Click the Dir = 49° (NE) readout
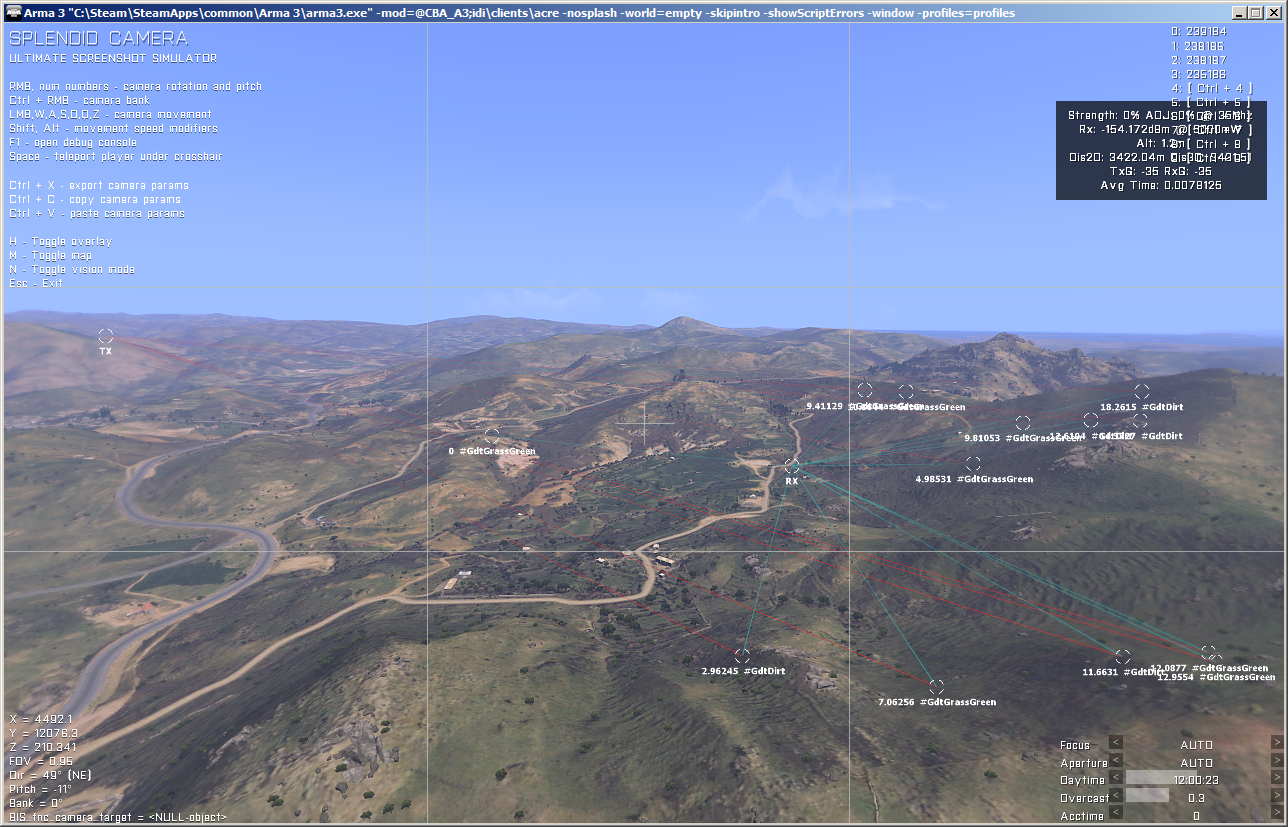 (51, 775)
